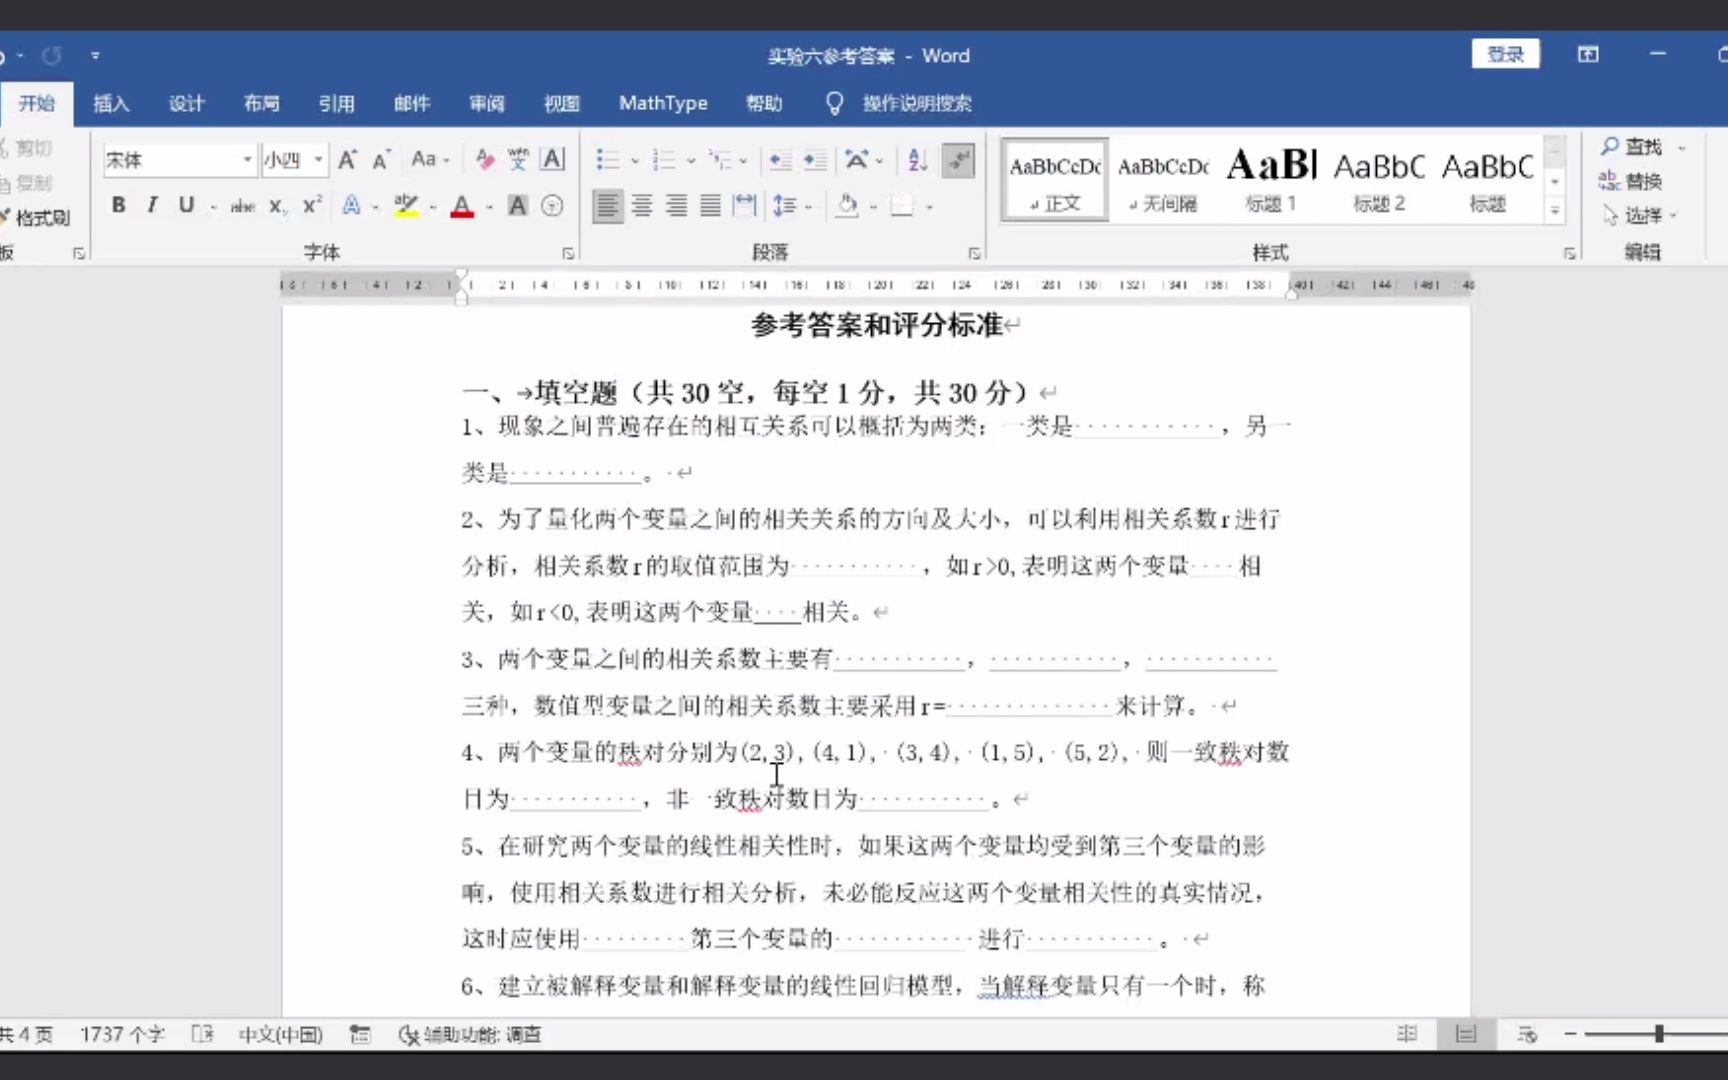Screen dimensions: 1728x1080
Task: Open the 审阅 (Review) tab
Action: [487, 103]
